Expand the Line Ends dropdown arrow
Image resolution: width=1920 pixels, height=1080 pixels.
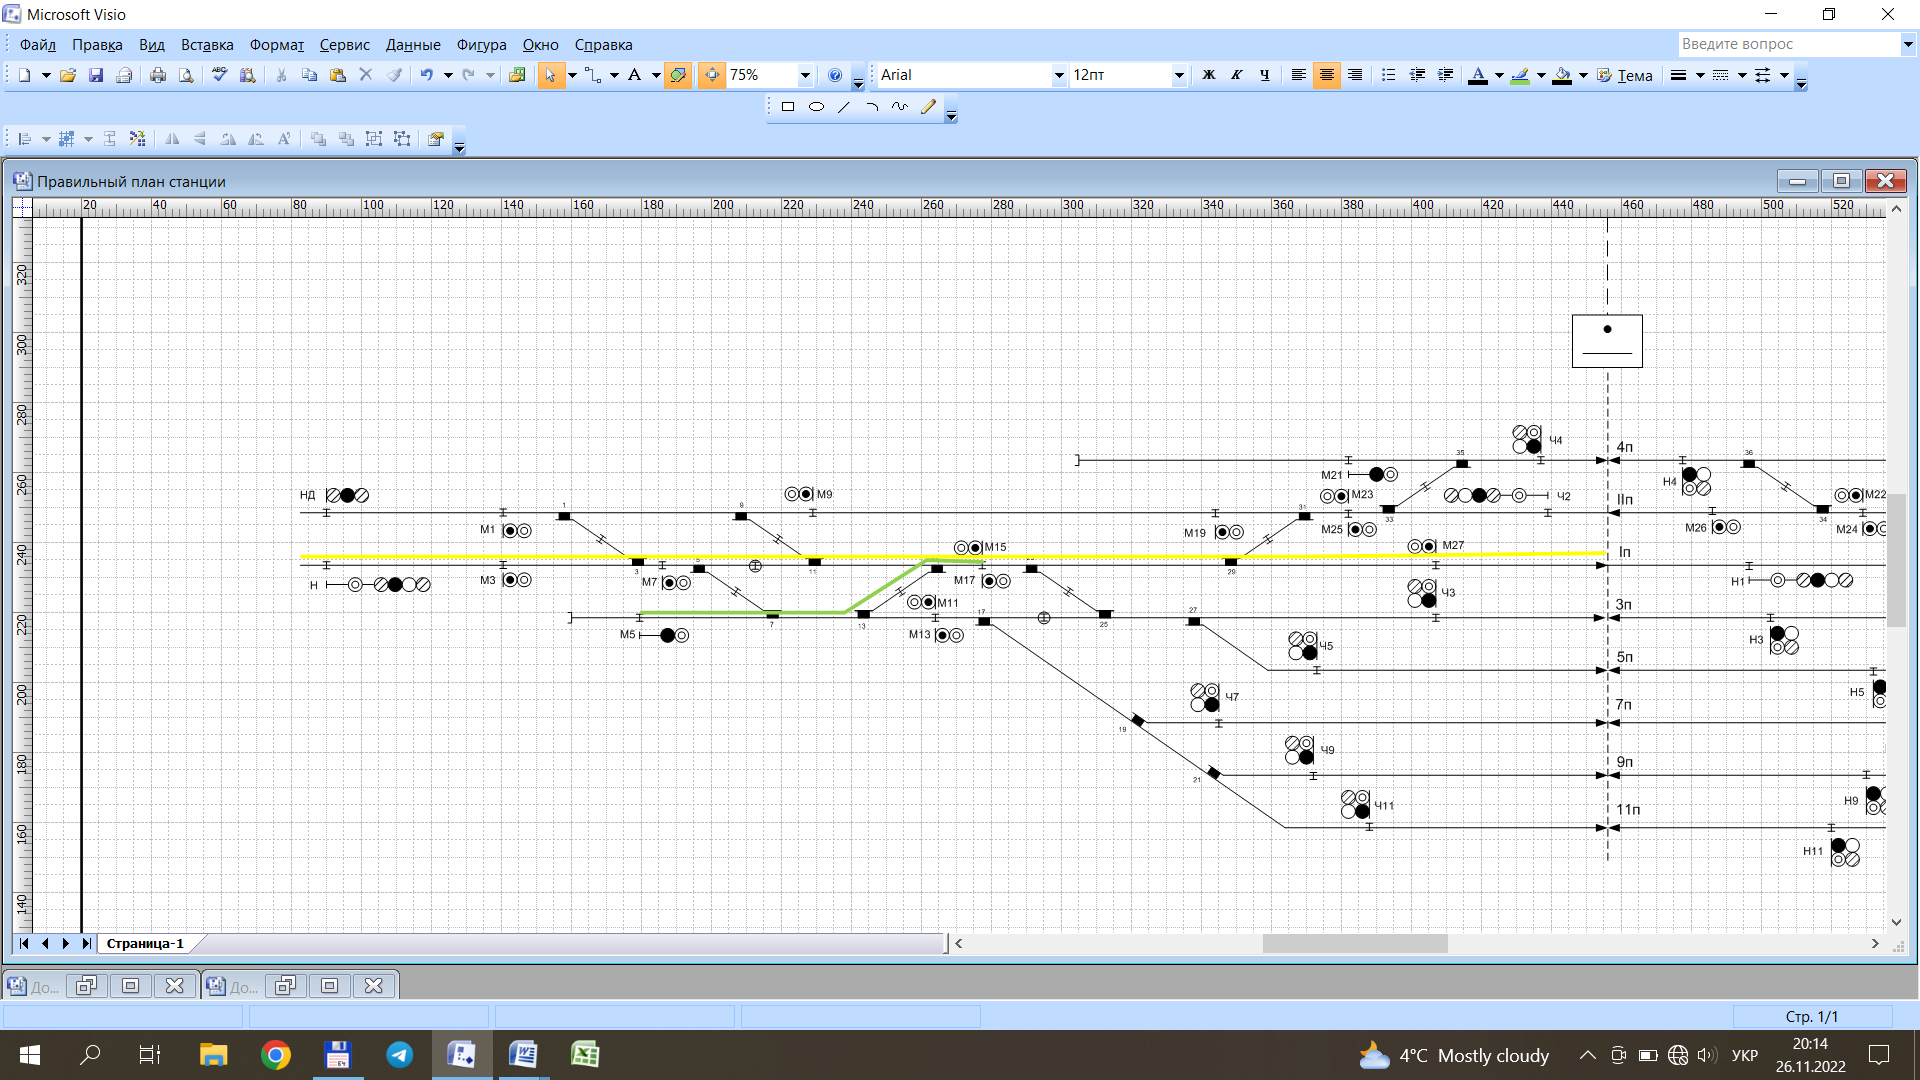(1783, 75)
